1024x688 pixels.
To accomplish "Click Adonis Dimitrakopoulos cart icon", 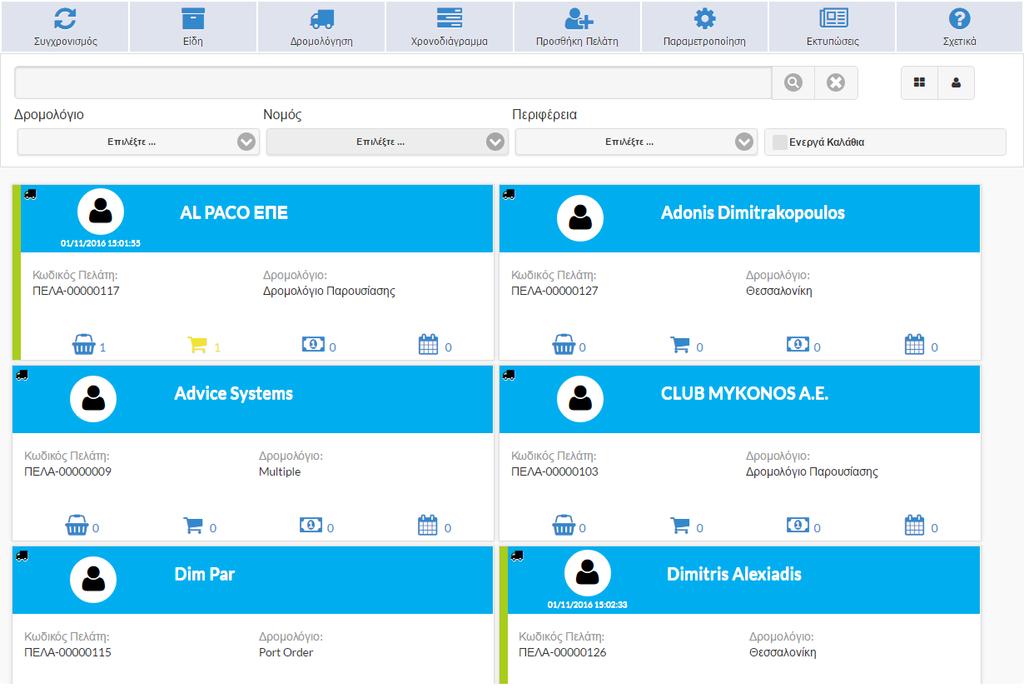I will tap(680, 344).
